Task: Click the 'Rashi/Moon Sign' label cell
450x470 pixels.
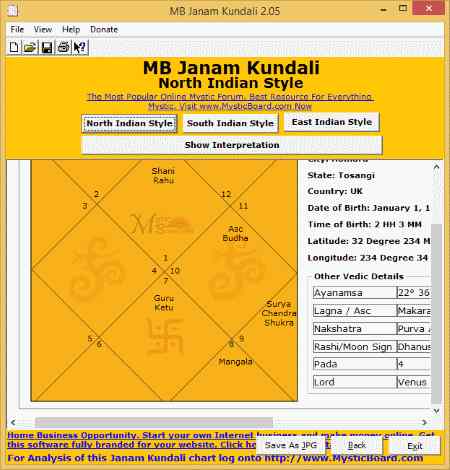Action: 354,347
